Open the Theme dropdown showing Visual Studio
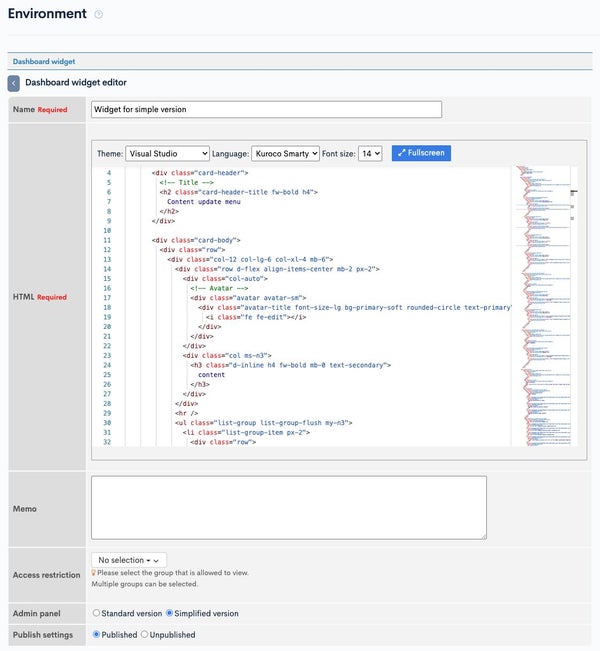Viewport: 600px width, 651px height. point(167,154)
